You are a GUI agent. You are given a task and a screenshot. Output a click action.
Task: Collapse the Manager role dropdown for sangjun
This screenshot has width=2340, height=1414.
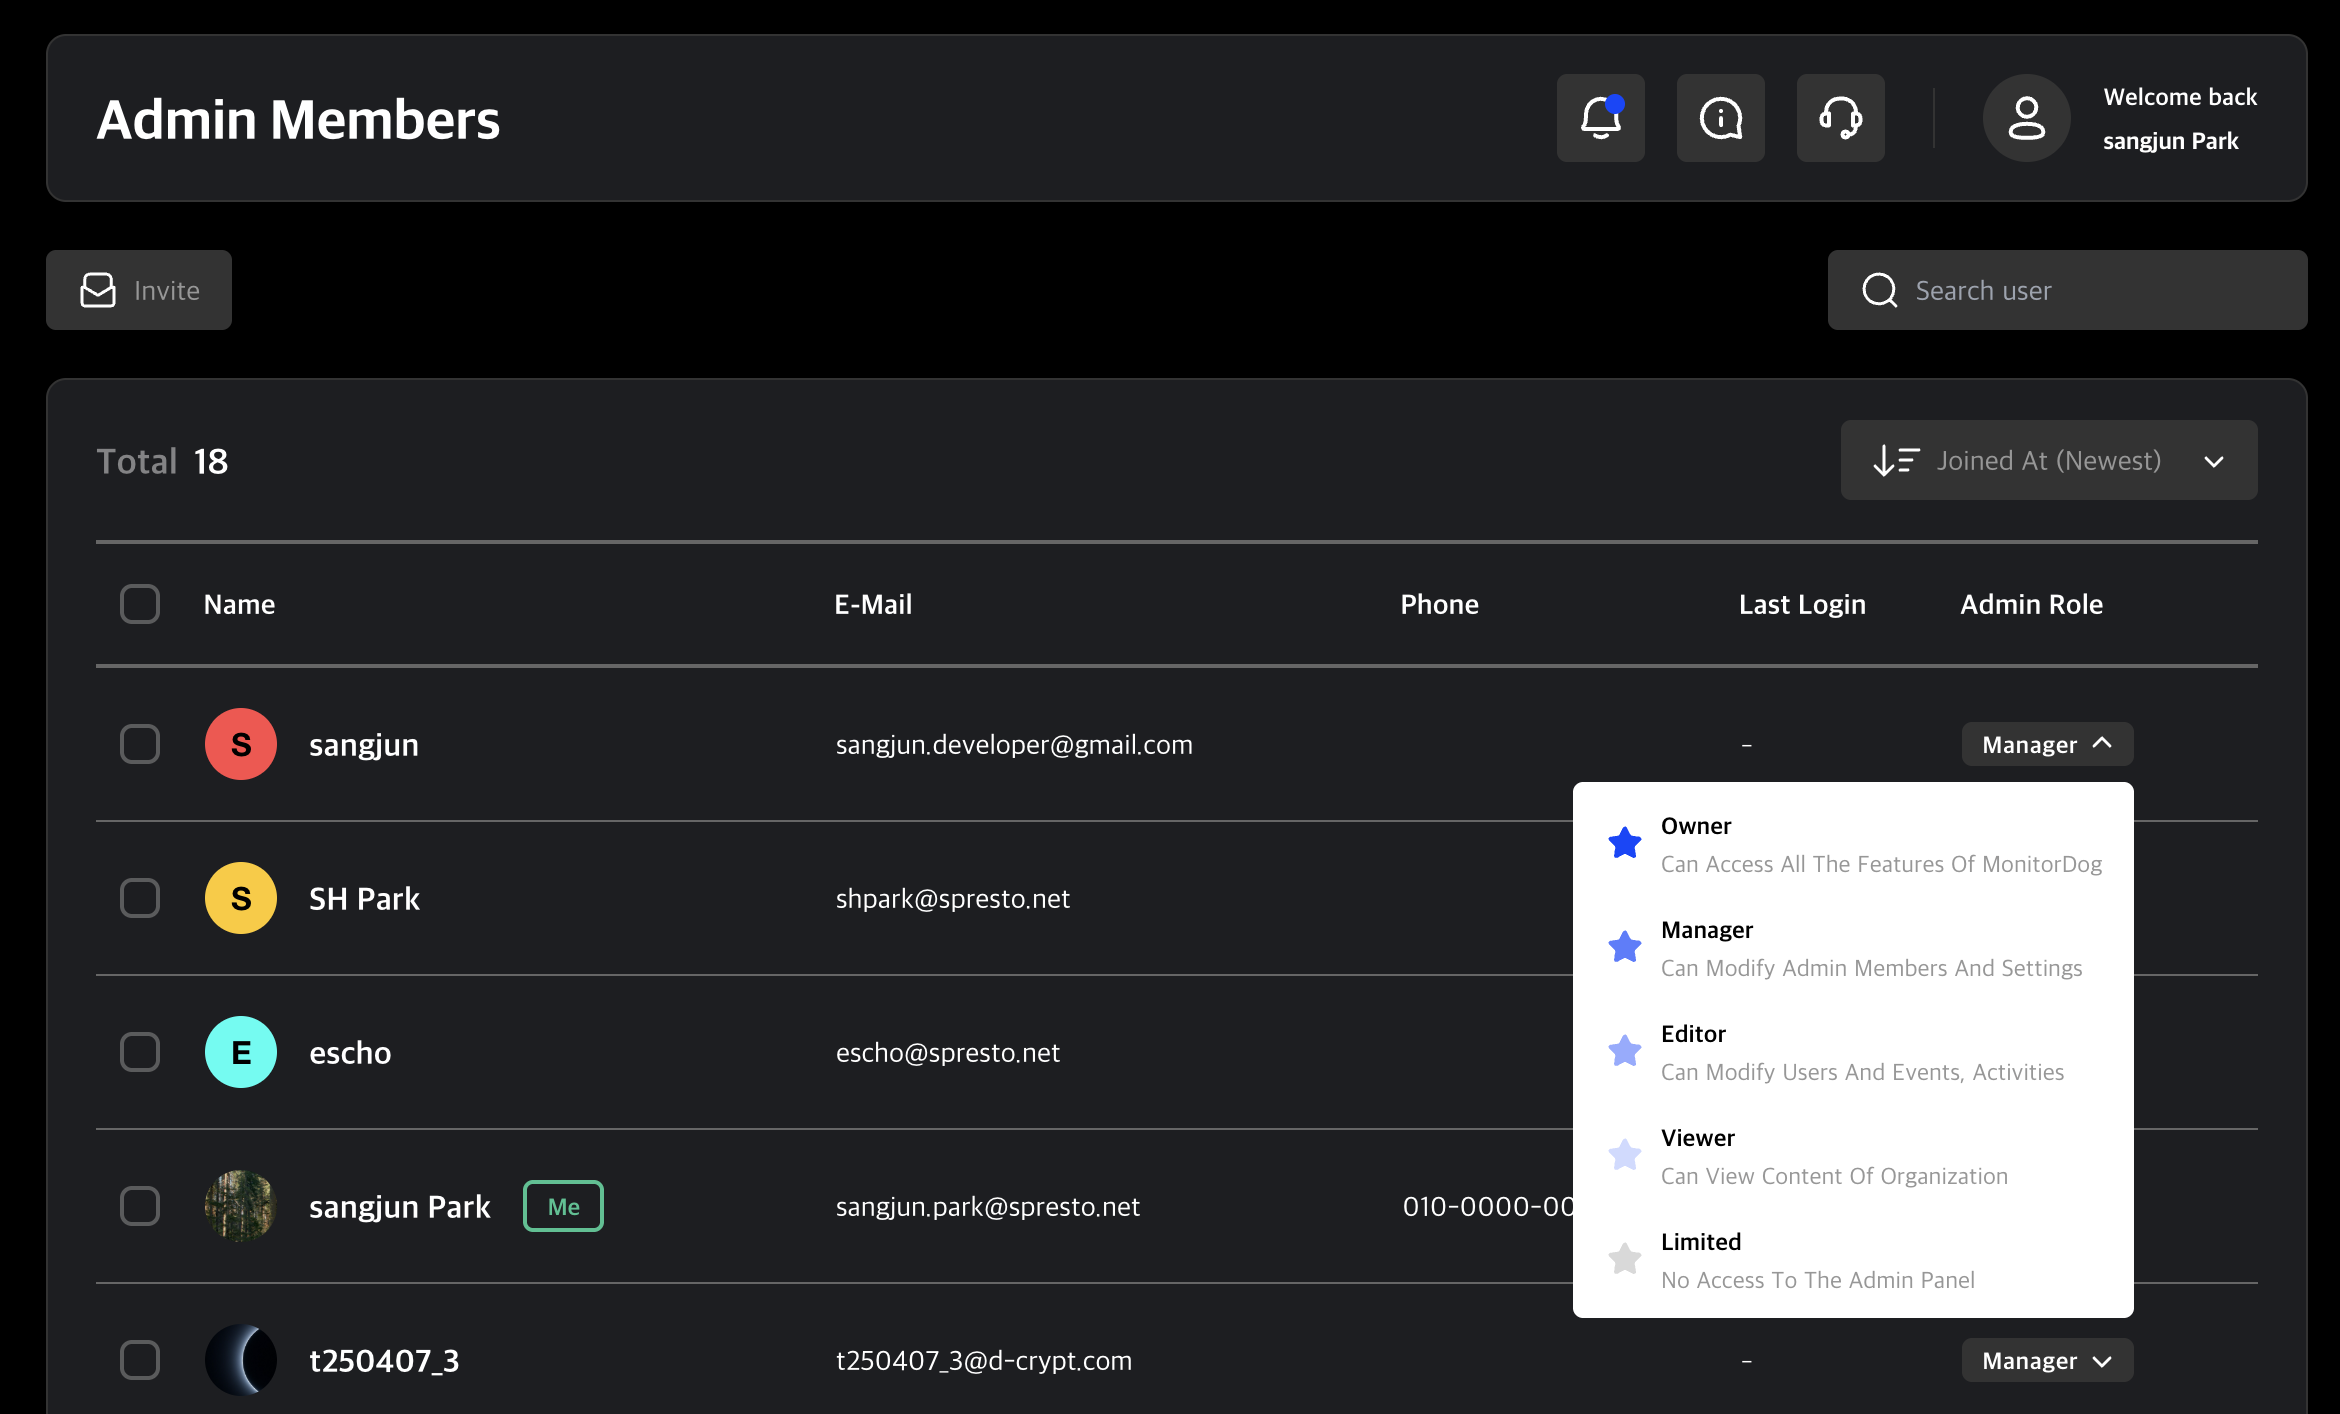click(2046, 744)
